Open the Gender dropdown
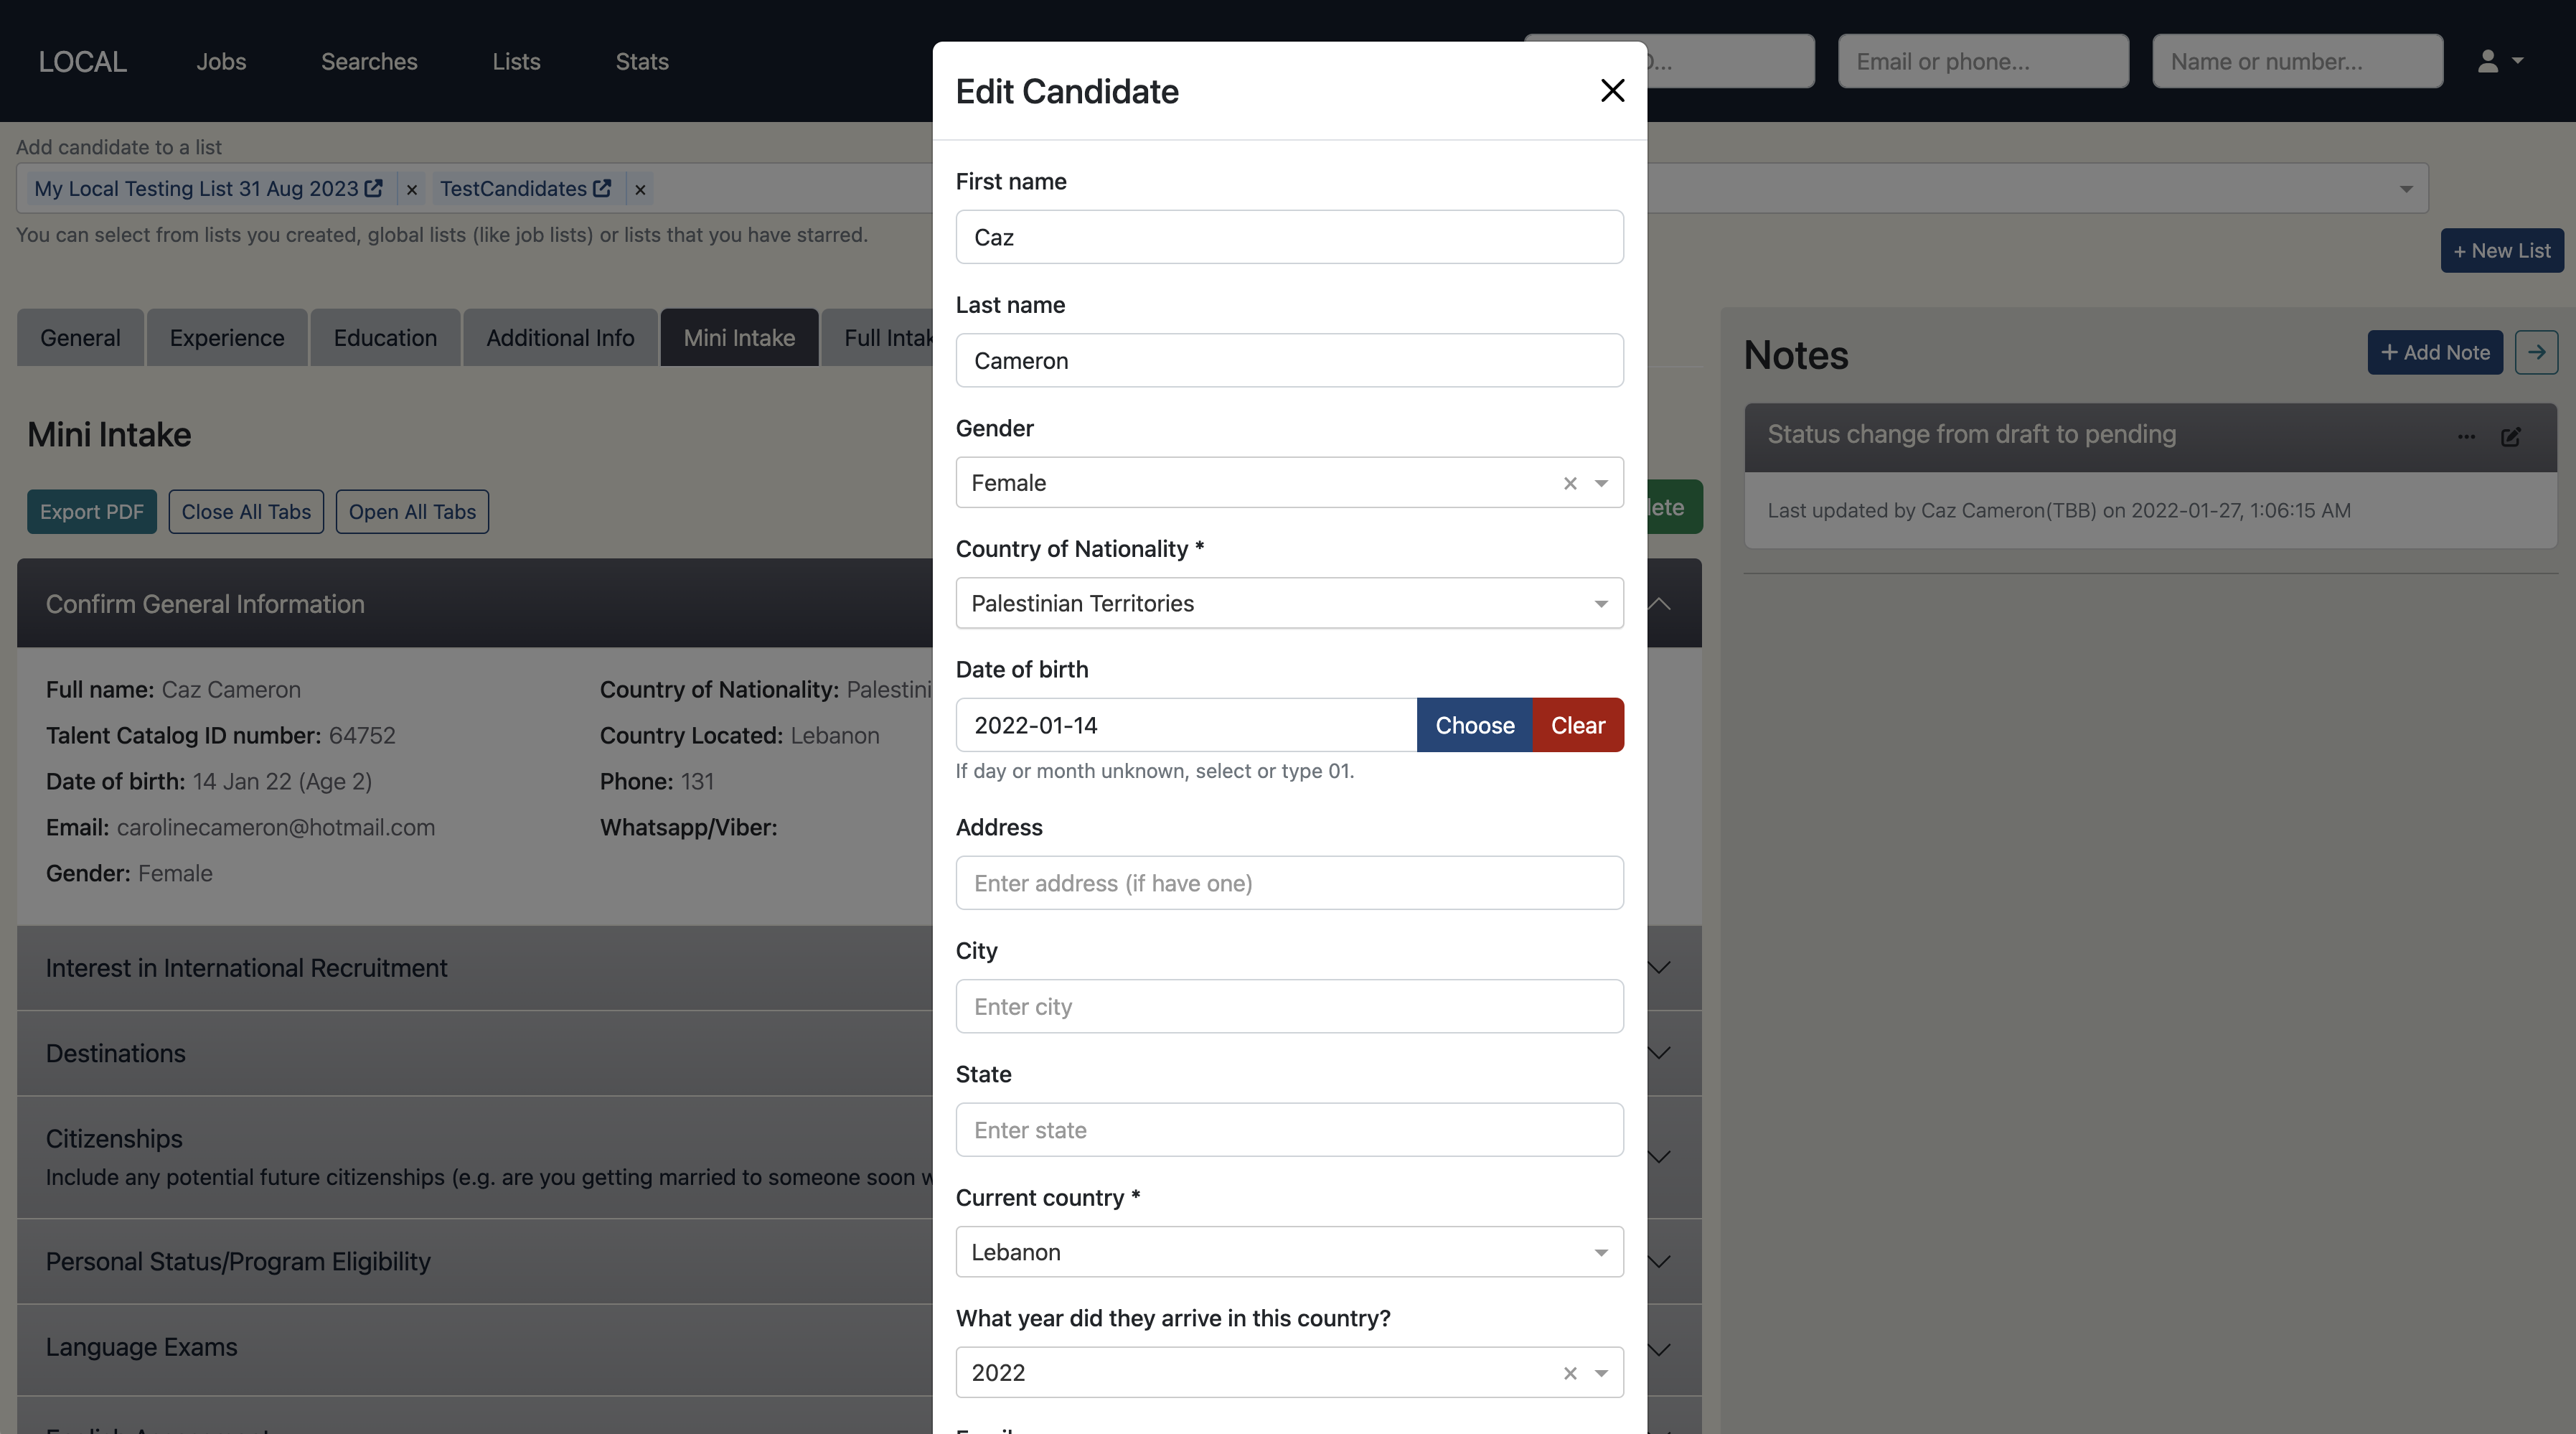 [x=1601, y=484]
